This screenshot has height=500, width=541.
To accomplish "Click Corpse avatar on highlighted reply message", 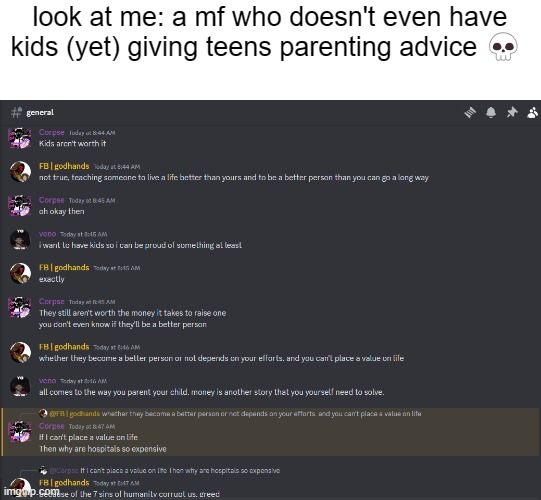I will coord(20,431).
